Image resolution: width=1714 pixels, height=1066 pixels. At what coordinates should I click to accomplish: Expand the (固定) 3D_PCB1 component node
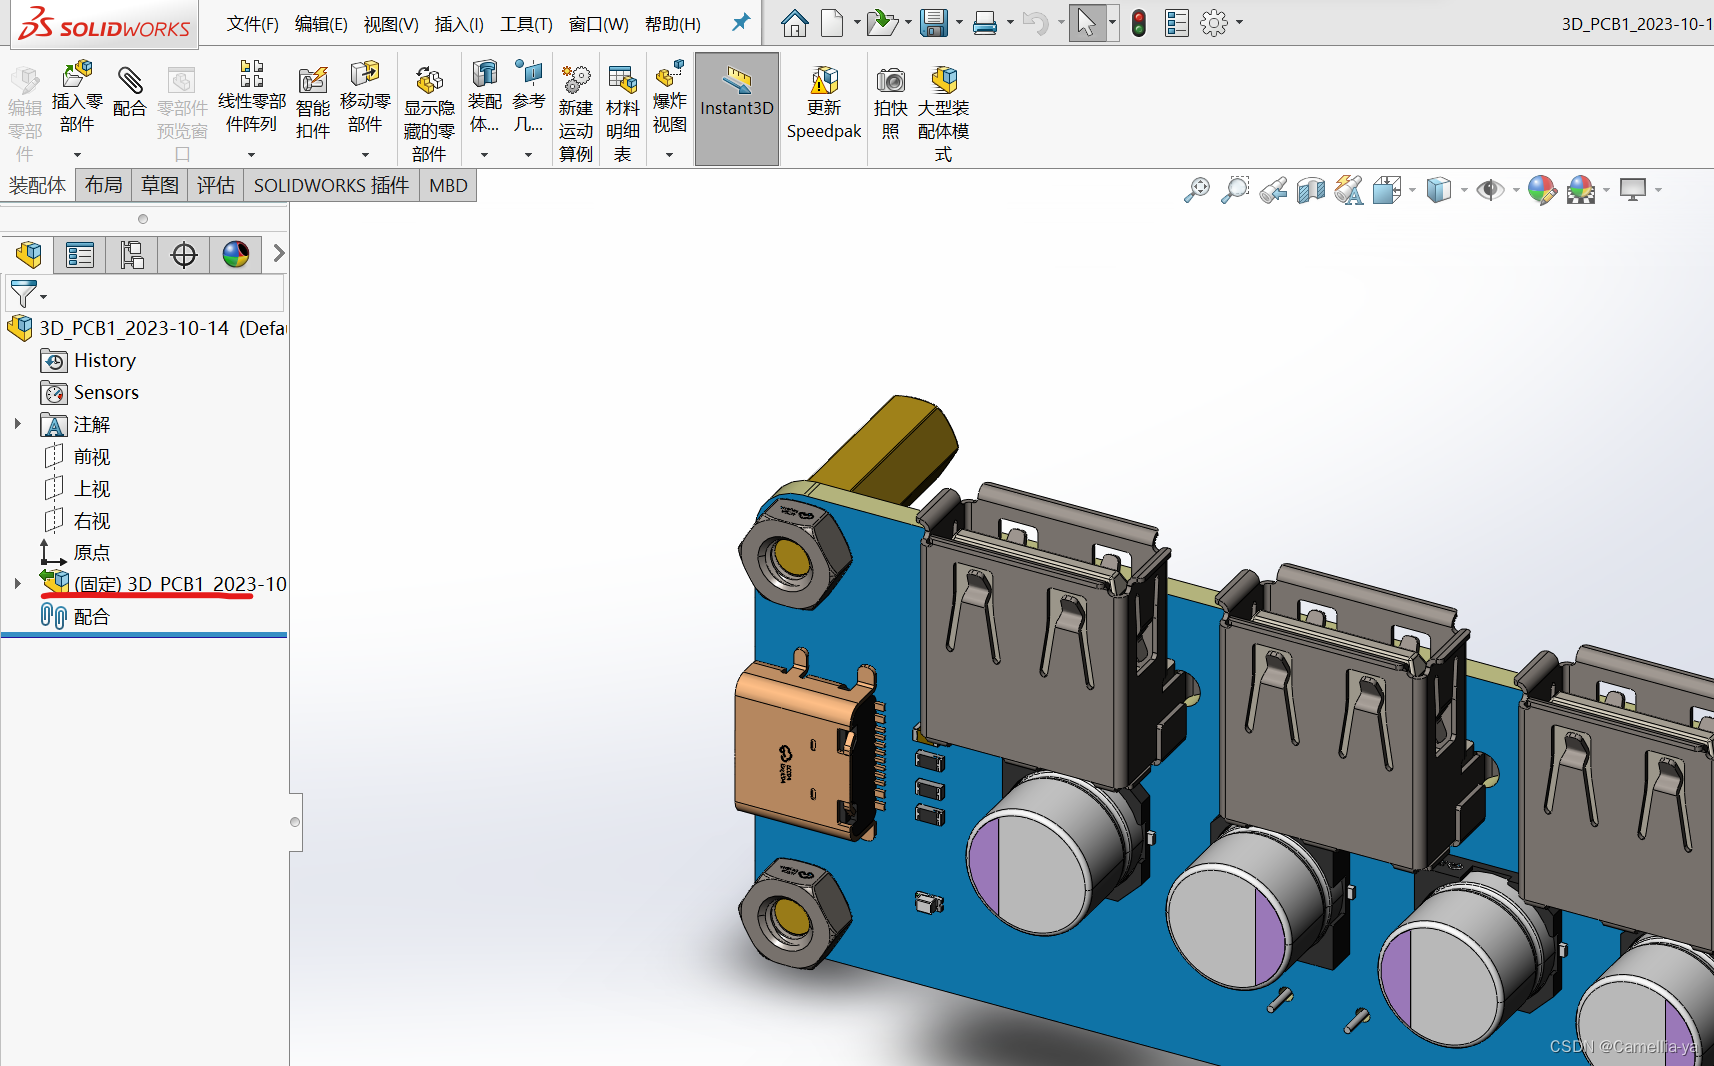(18, 583)
